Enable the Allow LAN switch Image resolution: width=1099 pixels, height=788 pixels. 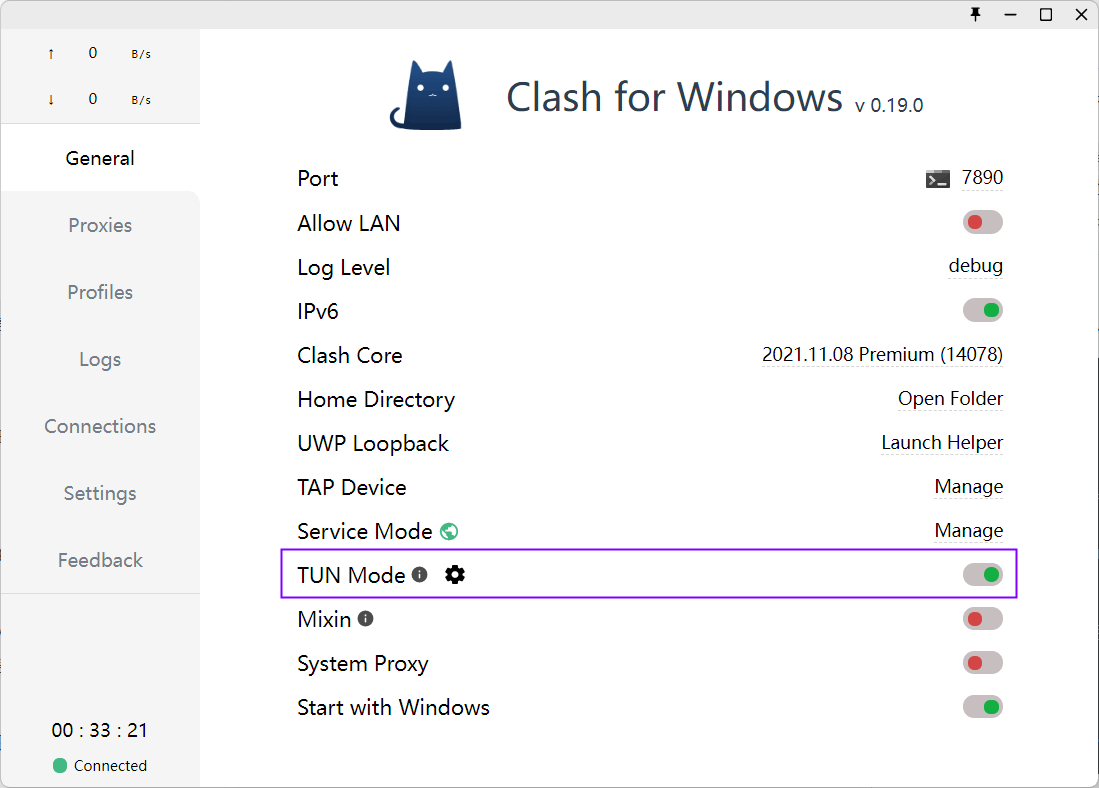982,222
